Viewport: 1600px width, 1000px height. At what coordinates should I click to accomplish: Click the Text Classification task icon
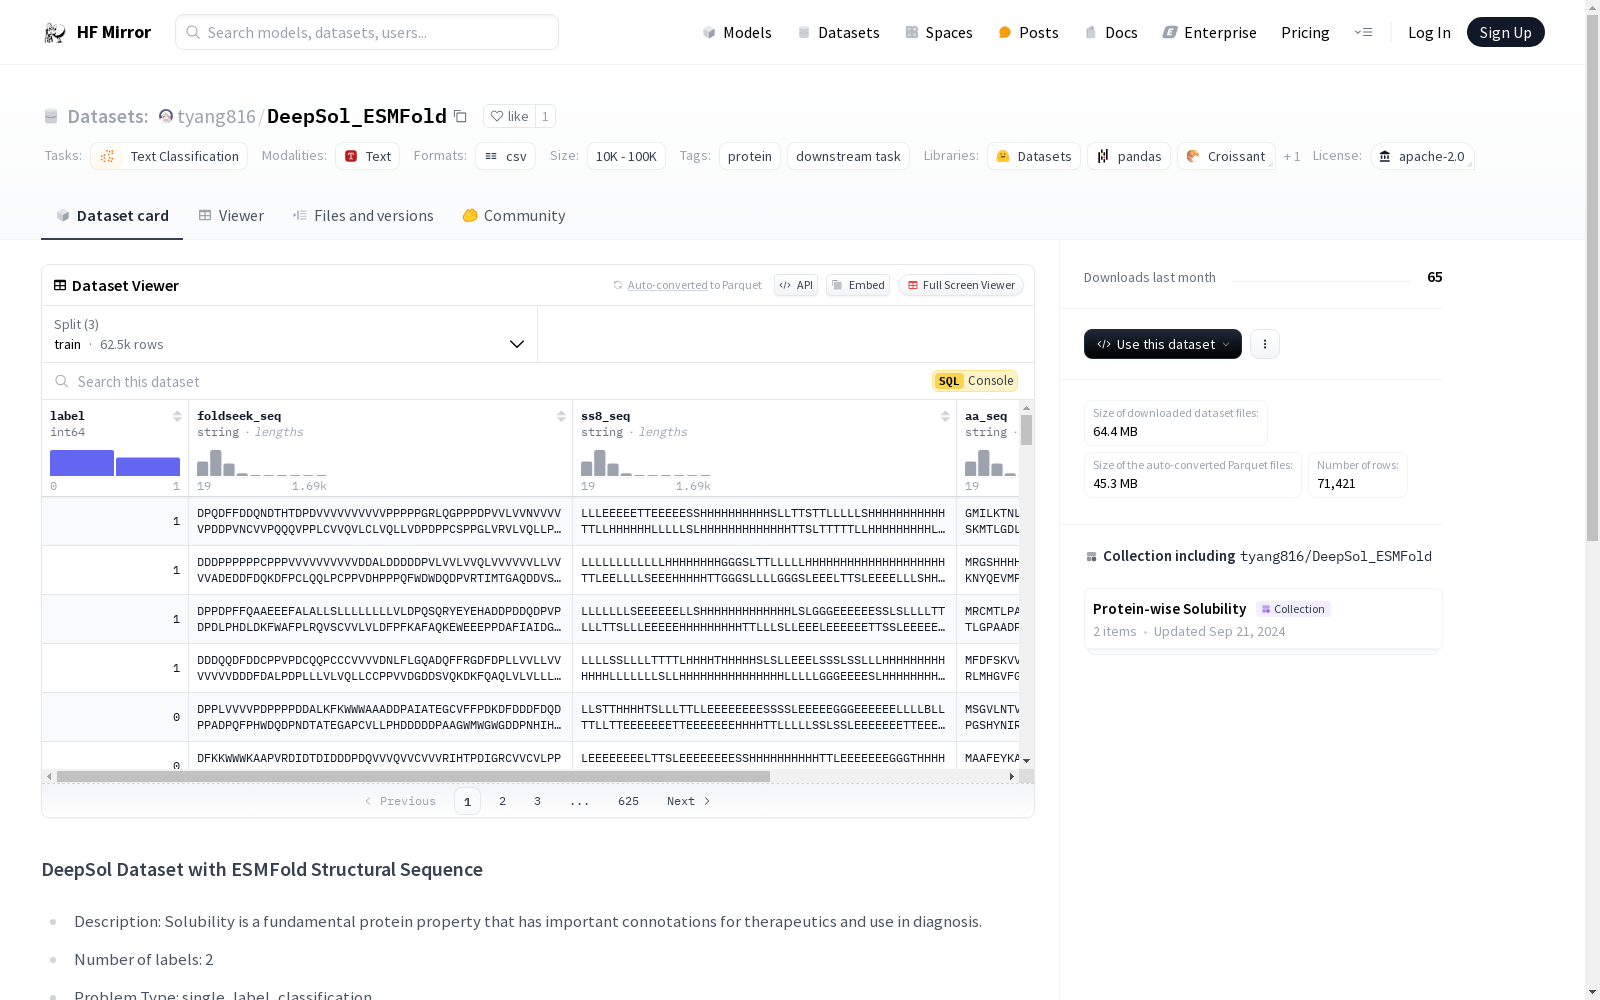108,156
